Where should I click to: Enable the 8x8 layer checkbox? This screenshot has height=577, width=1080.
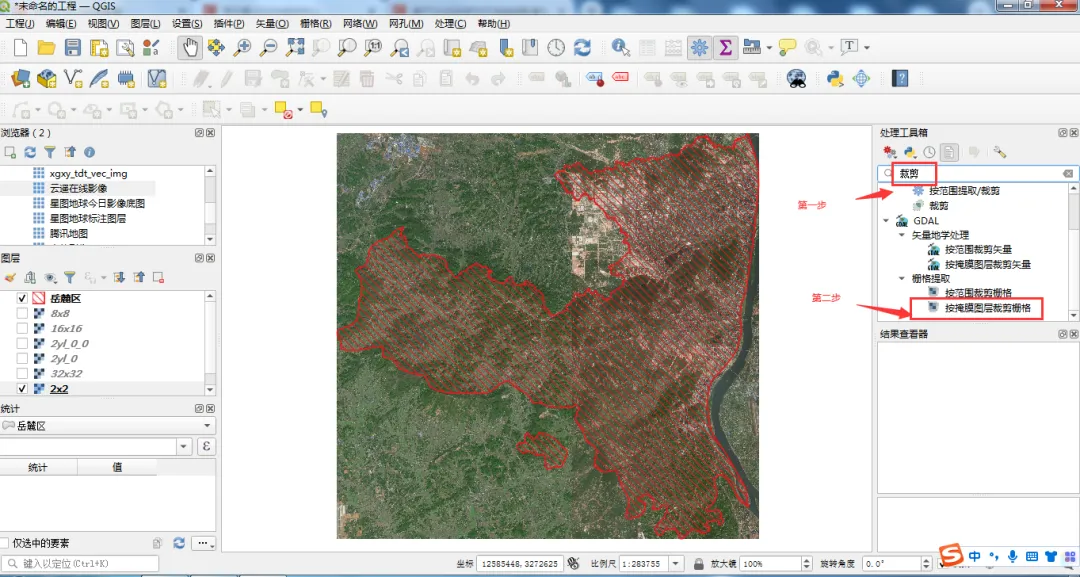point(22,313)
